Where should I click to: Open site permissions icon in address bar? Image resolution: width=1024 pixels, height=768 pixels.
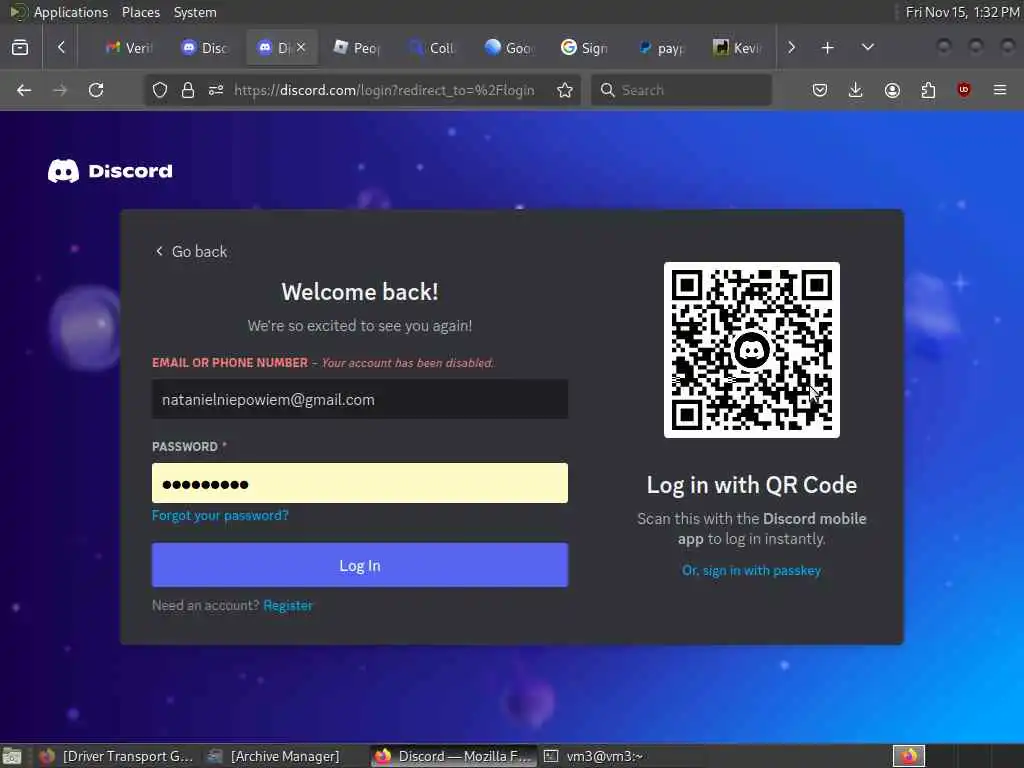(216, 90)
